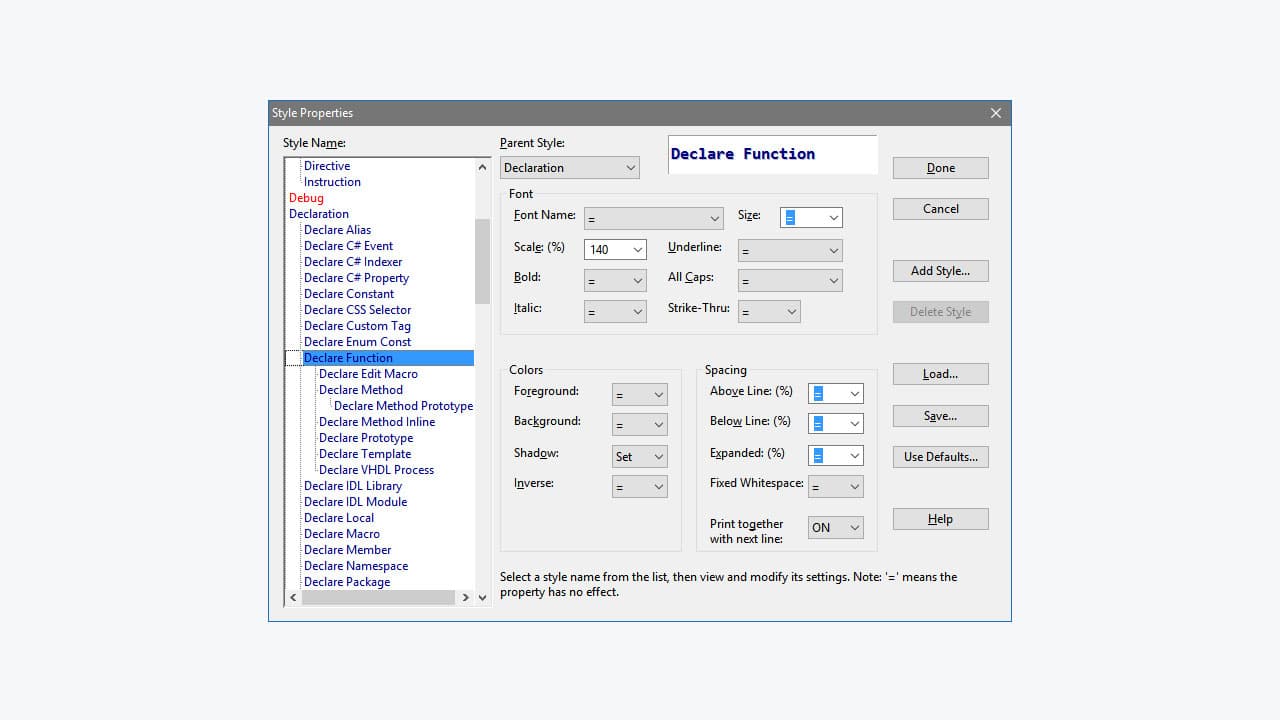Image resolution: width=1280 pixels, height=720 pixels.
Task: Open the Shadow color dropdown
Action: point(639,456)
